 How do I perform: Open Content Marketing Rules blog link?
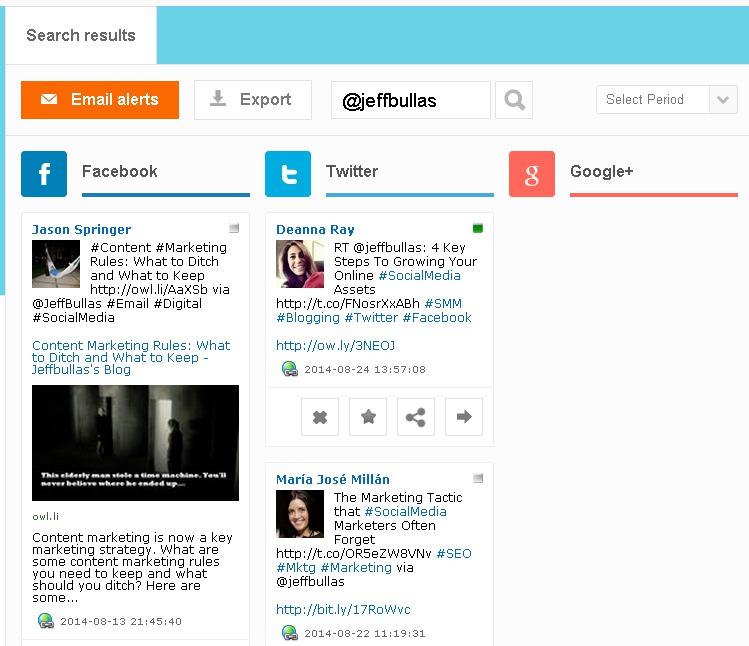click(x=131, y=357)
